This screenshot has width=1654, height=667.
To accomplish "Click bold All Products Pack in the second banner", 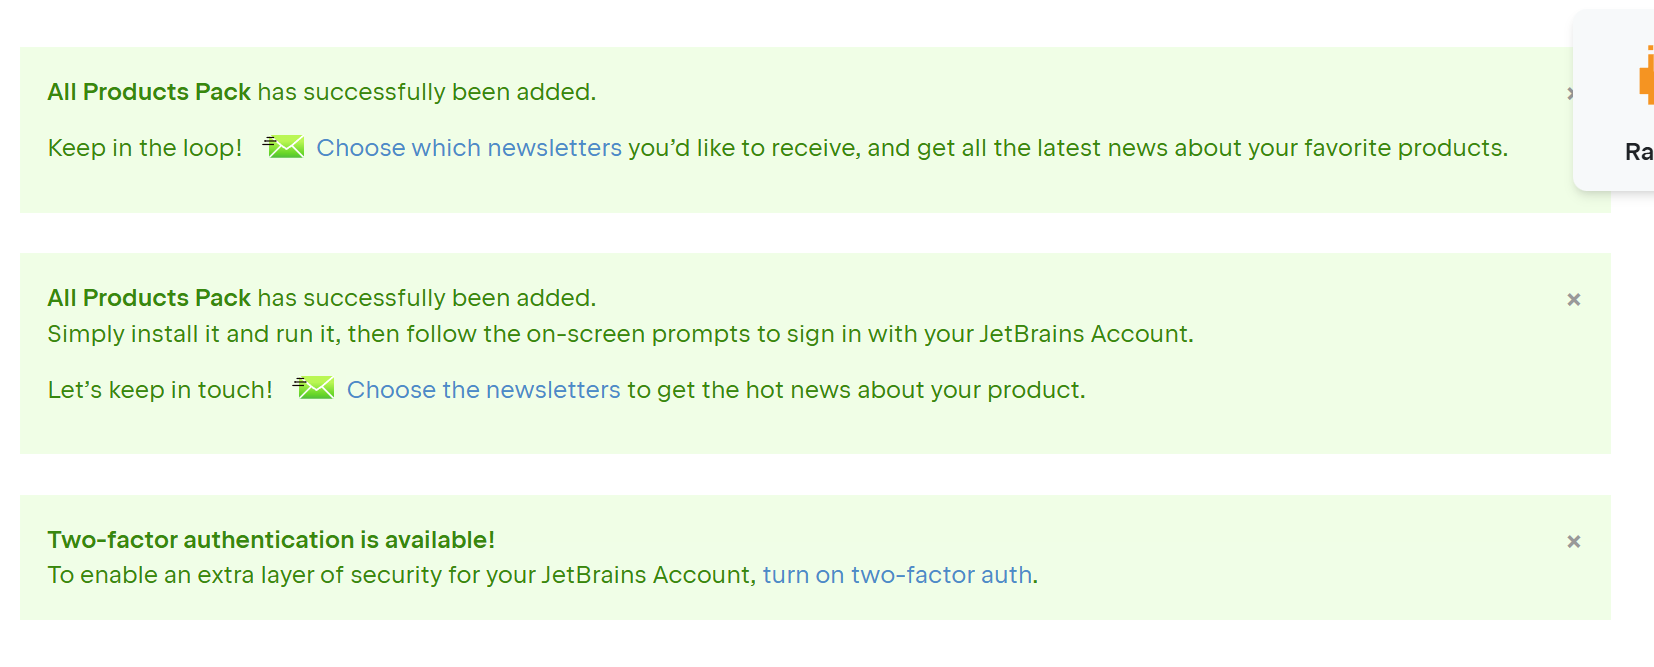I will [149, 298].
